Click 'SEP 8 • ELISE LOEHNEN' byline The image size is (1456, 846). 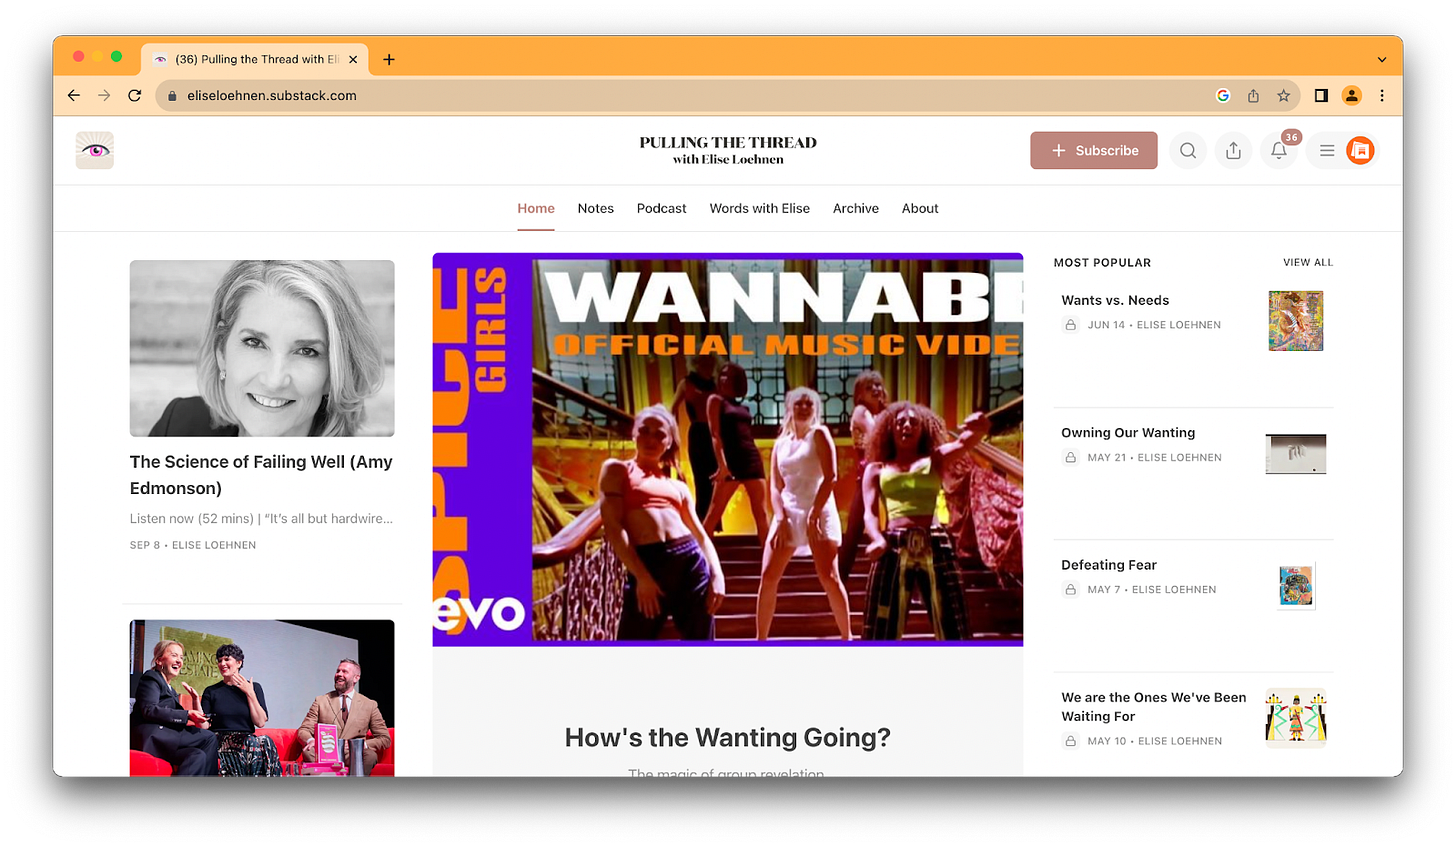[193, 545]
